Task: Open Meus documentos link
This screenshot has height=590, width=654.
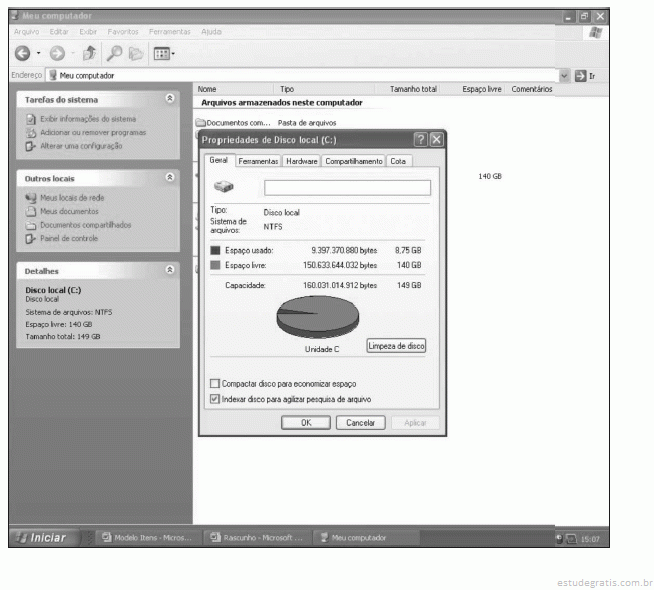Action: [x=69, y=211]
